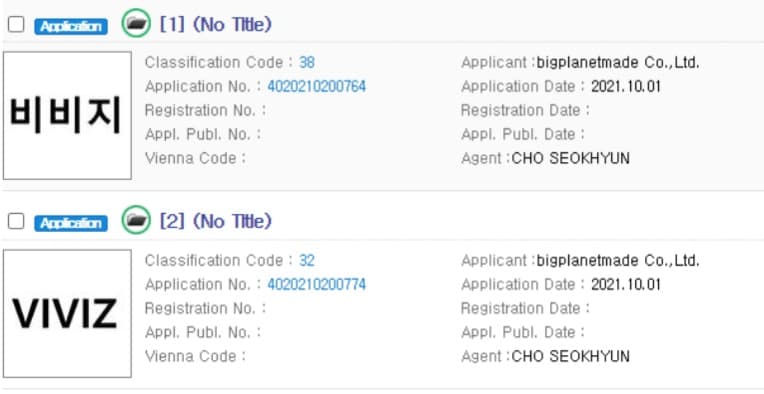
Task: View the VIVIZ trademark thumbnail
Action: coord(67,313)
